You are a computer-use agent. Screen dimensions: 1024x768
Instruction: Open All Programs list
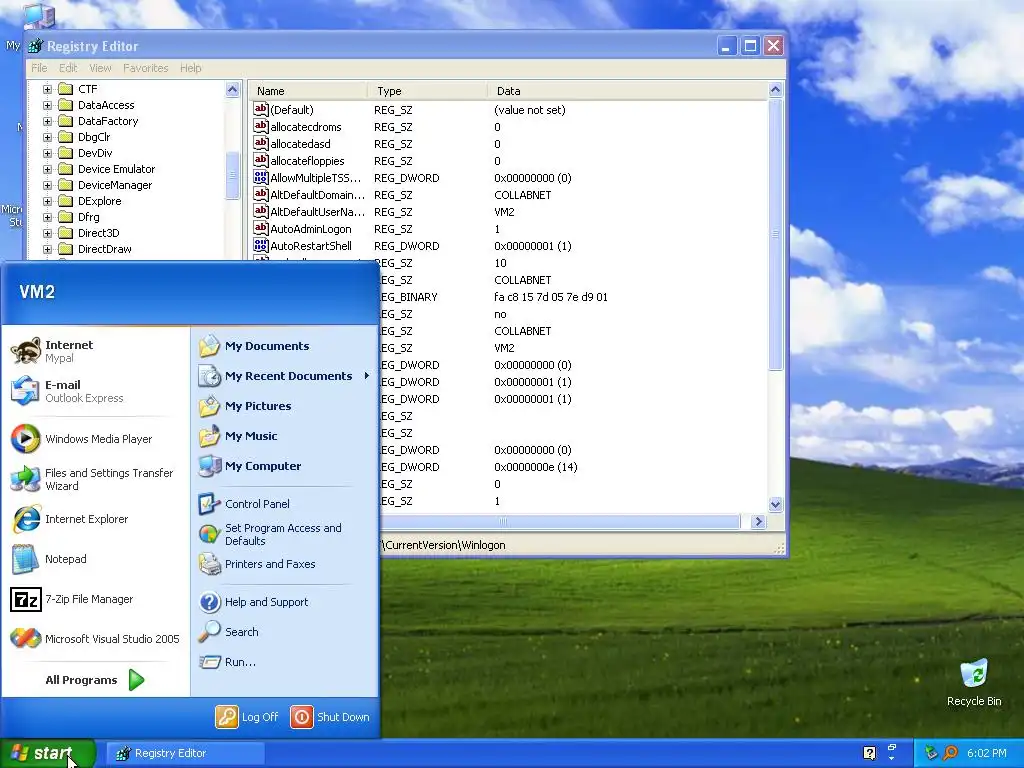95,680
